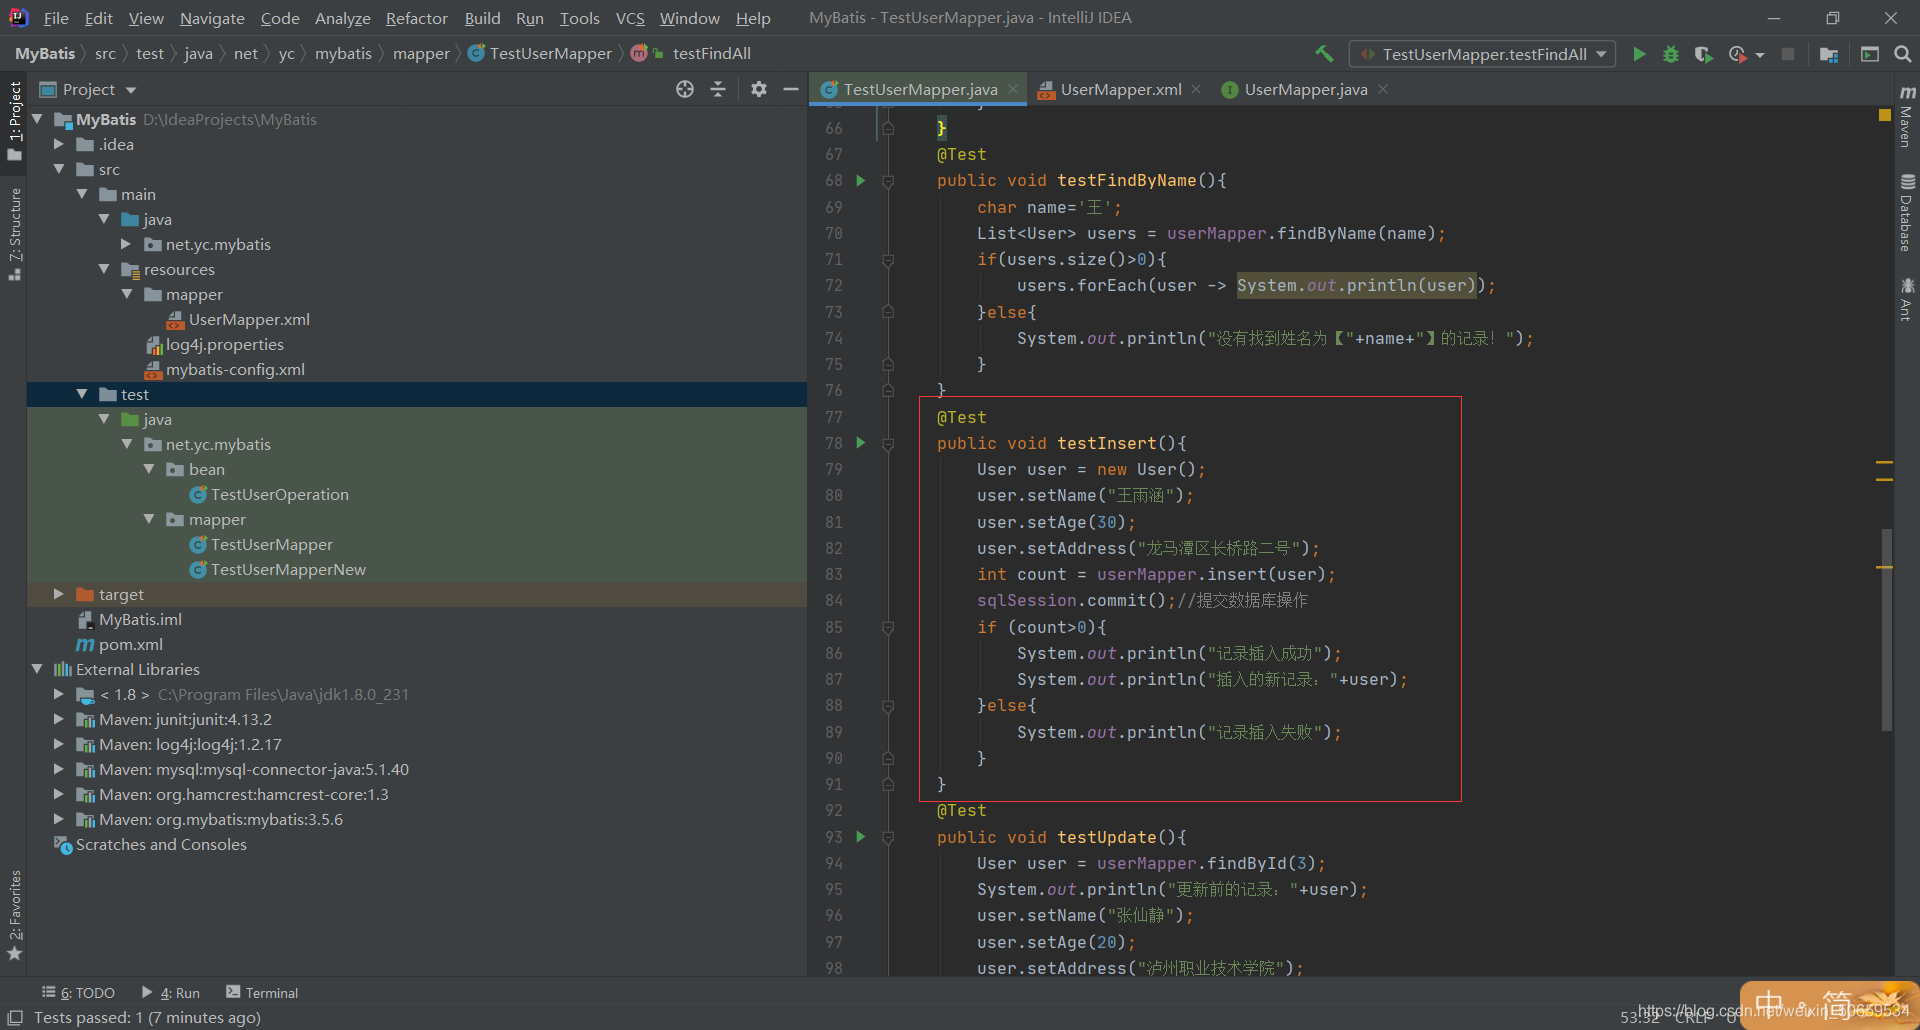Image resolution: width=1920 pixels, height=1030 pixels.
Task: Switch to UserMapper.java editor tab
Action: (1305, 89)
